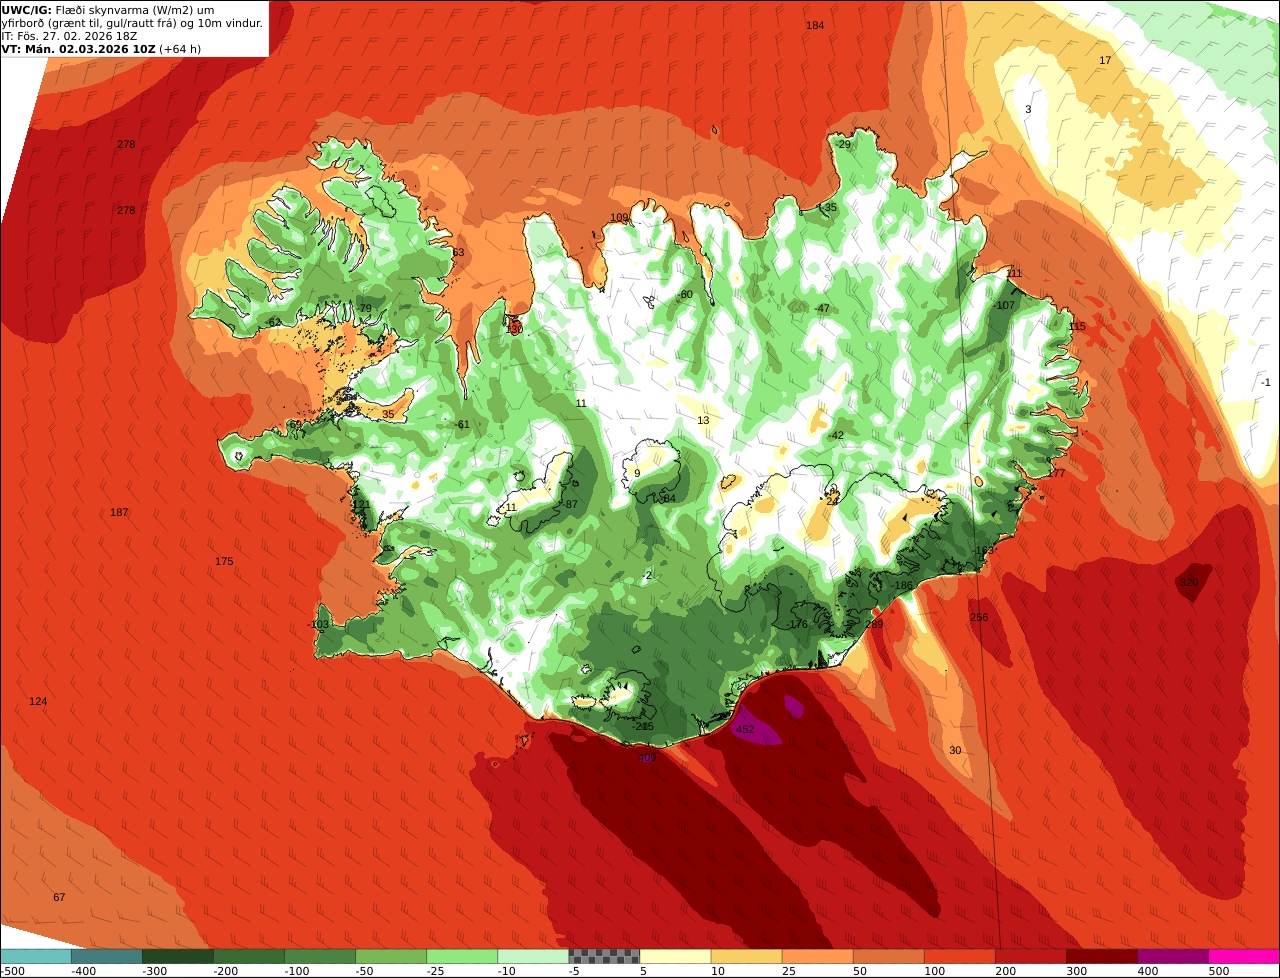Click the map value -47 in northeast Iceland
1280x978 pixels.
click(x=821, y=309)
